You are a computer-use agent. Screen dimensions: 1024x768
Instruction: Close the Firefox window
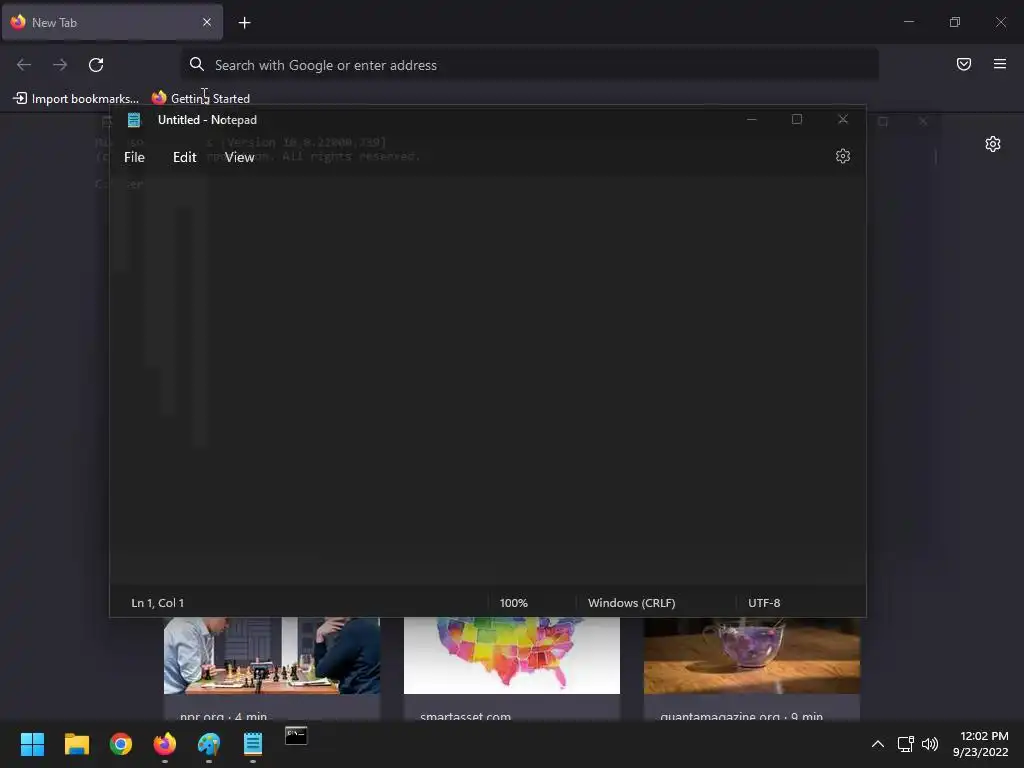tap(1000, 22)
